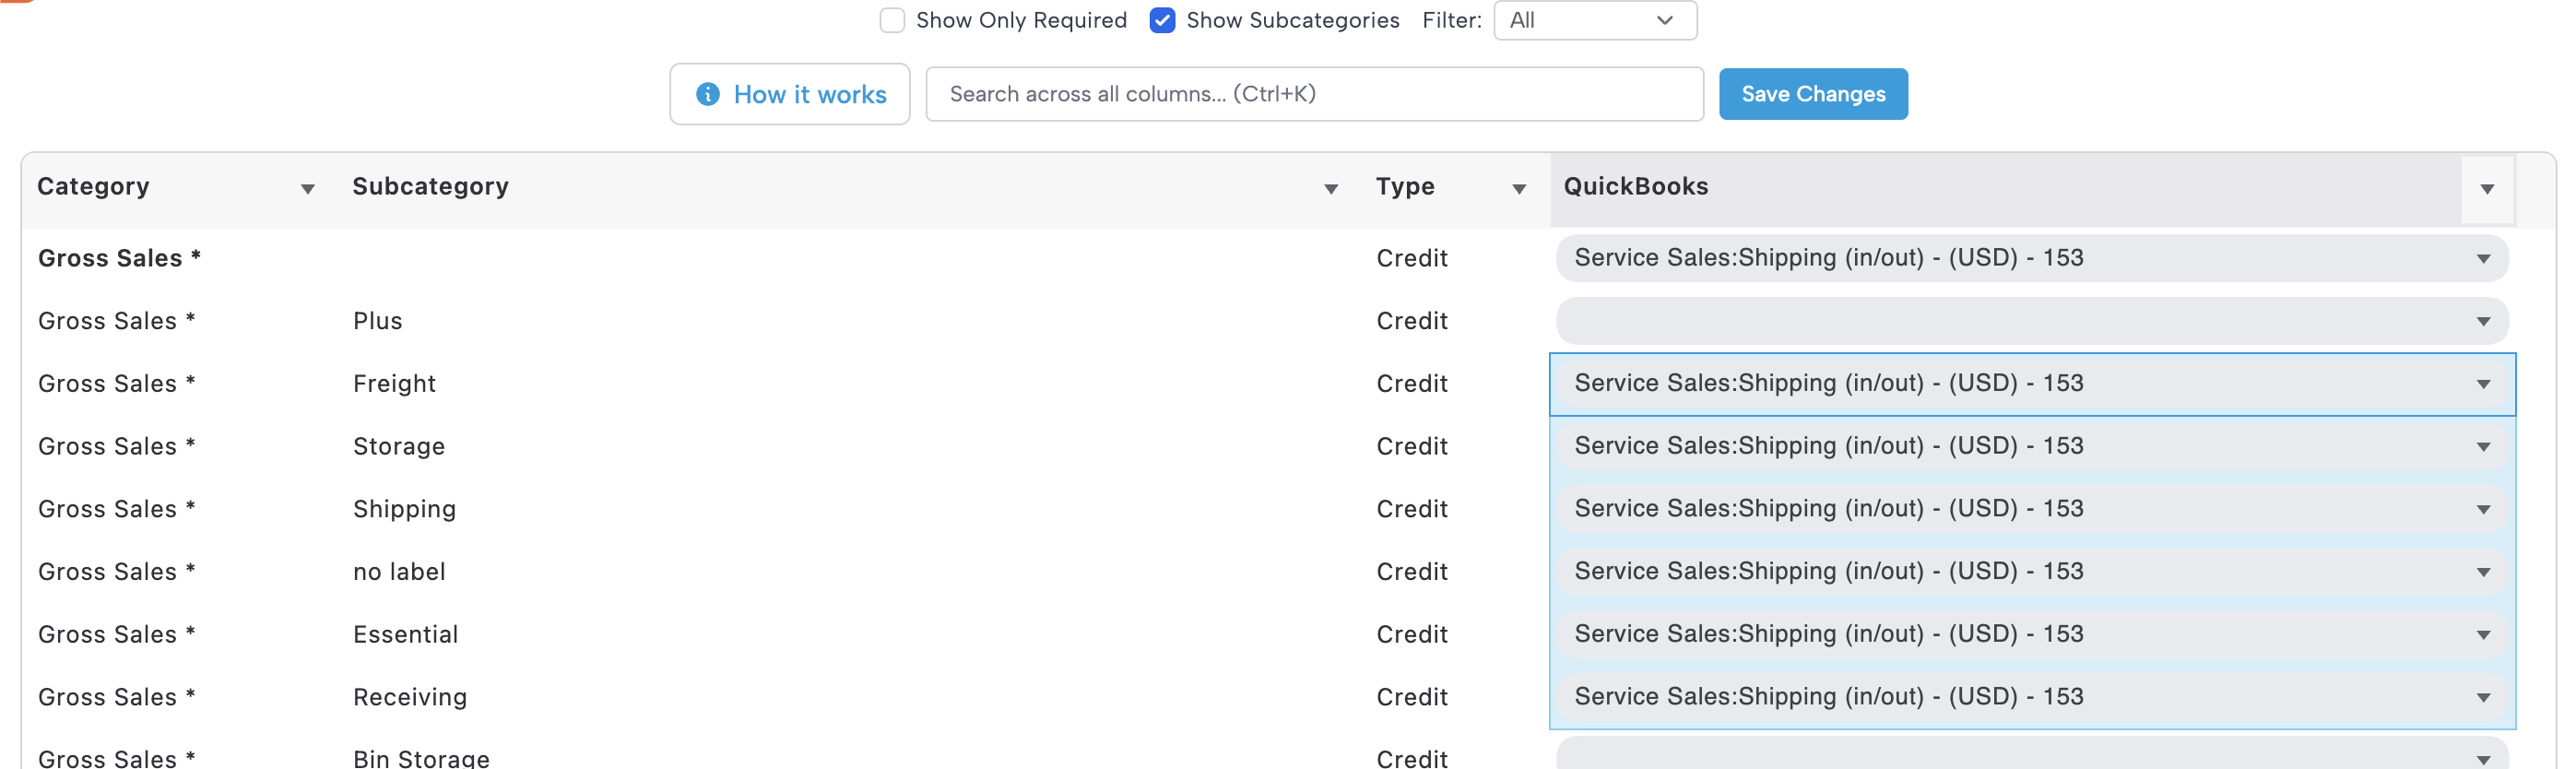Open the QuickBooks dropdown for the Receiving row
The width and height of the screenshot is (2576, 769).
[2030, 697]
